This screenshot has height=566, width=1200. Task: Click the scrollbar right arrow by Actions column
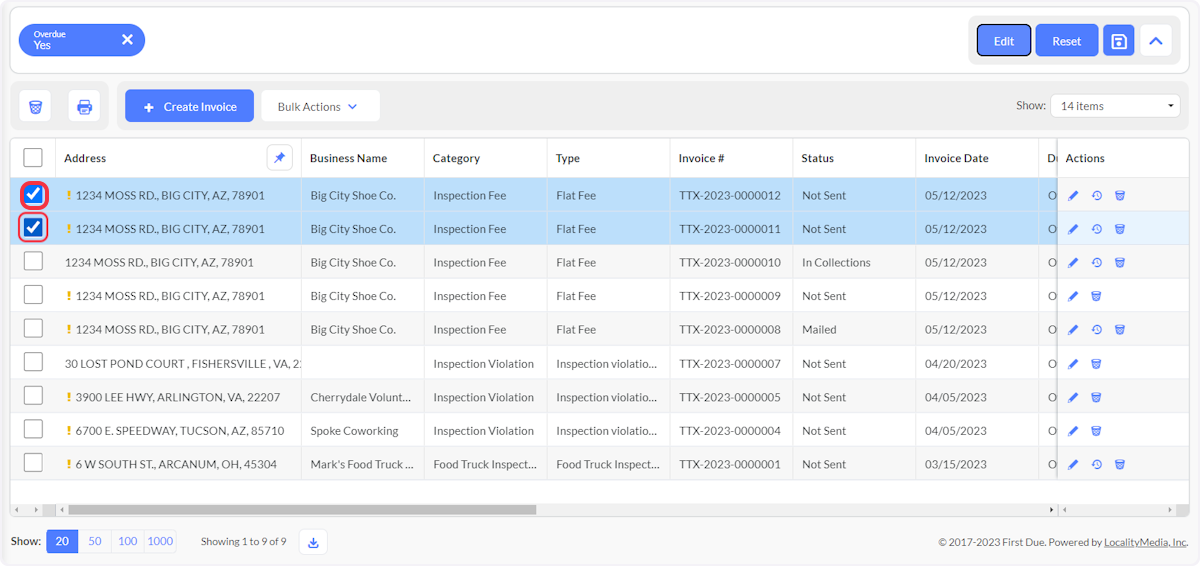1051,510
